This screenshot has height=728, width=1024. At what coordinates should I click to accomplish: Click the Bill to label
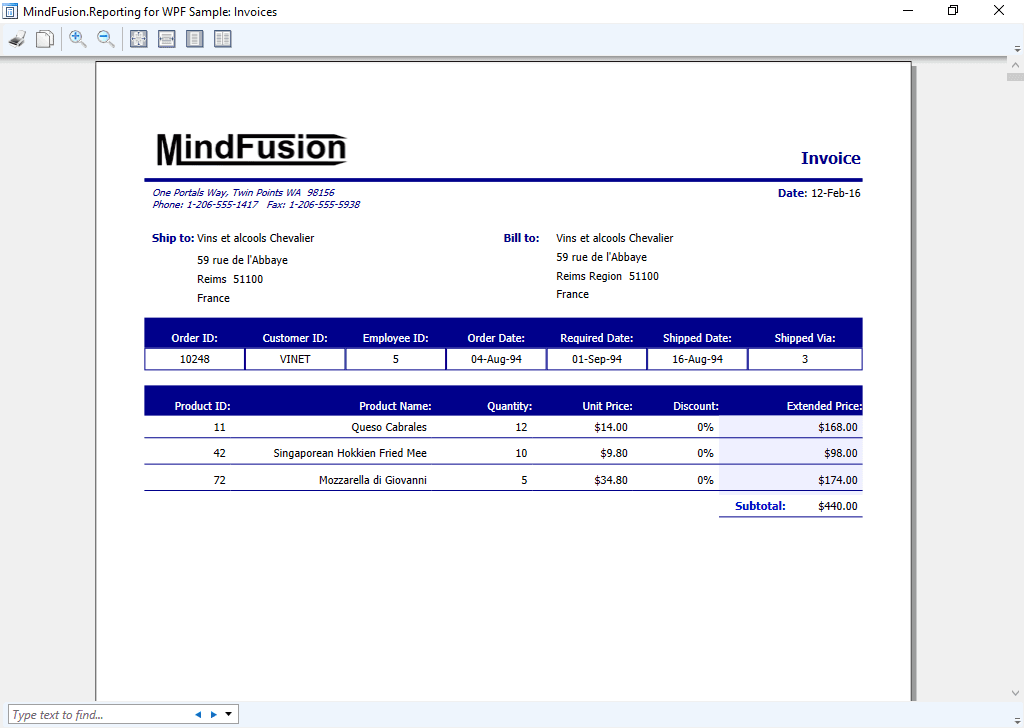click(521, 238)
